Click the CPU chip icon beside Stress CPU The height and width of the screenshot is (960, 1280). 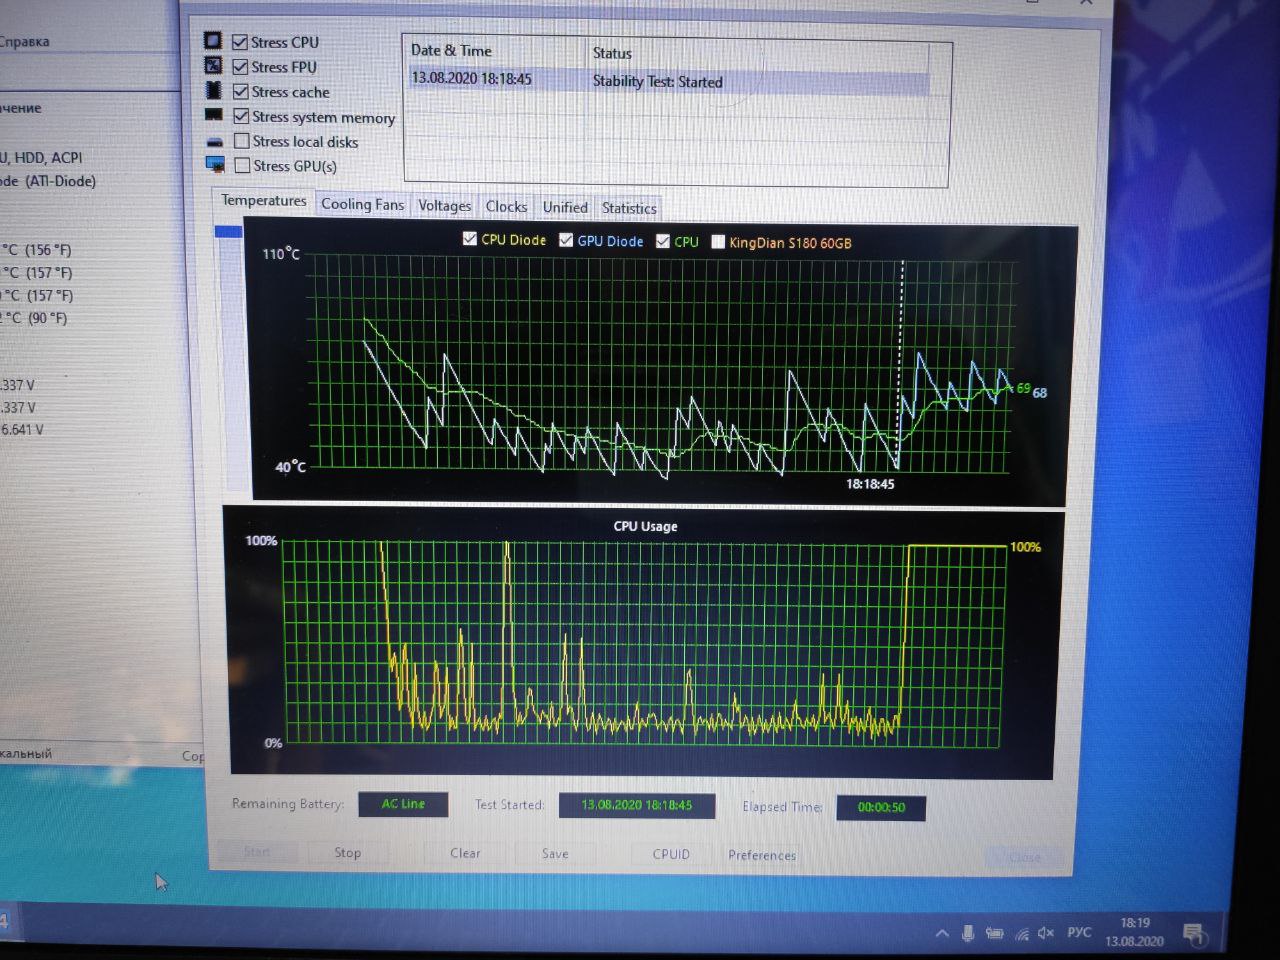click(213, 41)
